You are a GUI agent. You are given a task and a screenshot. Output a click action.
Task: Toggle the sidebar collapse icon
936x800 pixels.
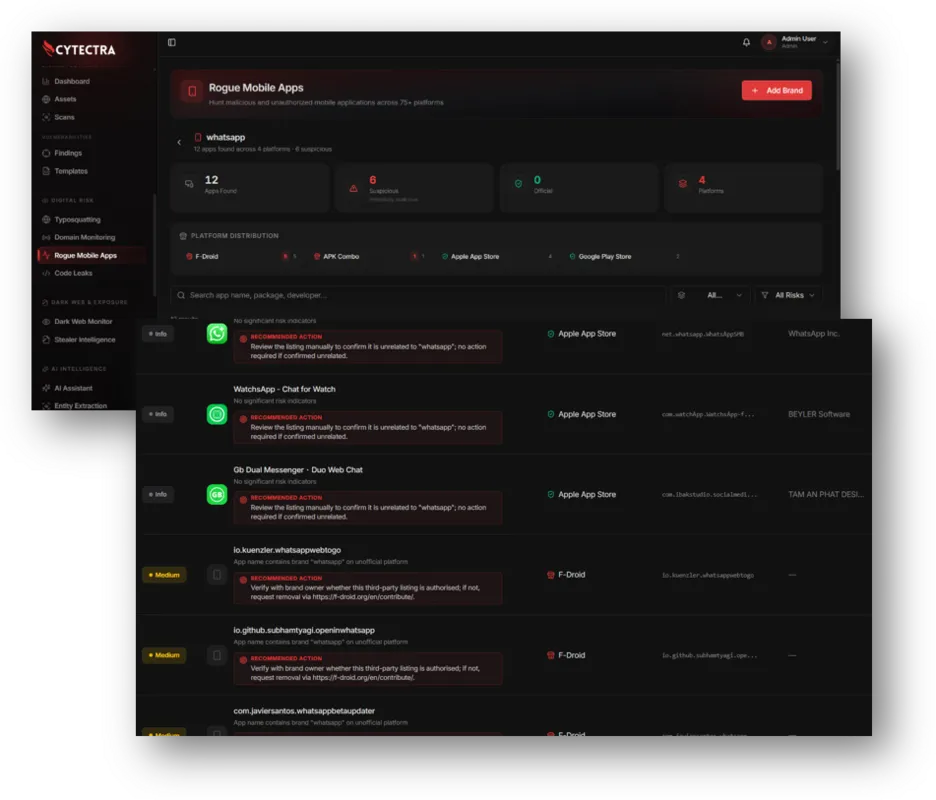click(x=172, y=42)
